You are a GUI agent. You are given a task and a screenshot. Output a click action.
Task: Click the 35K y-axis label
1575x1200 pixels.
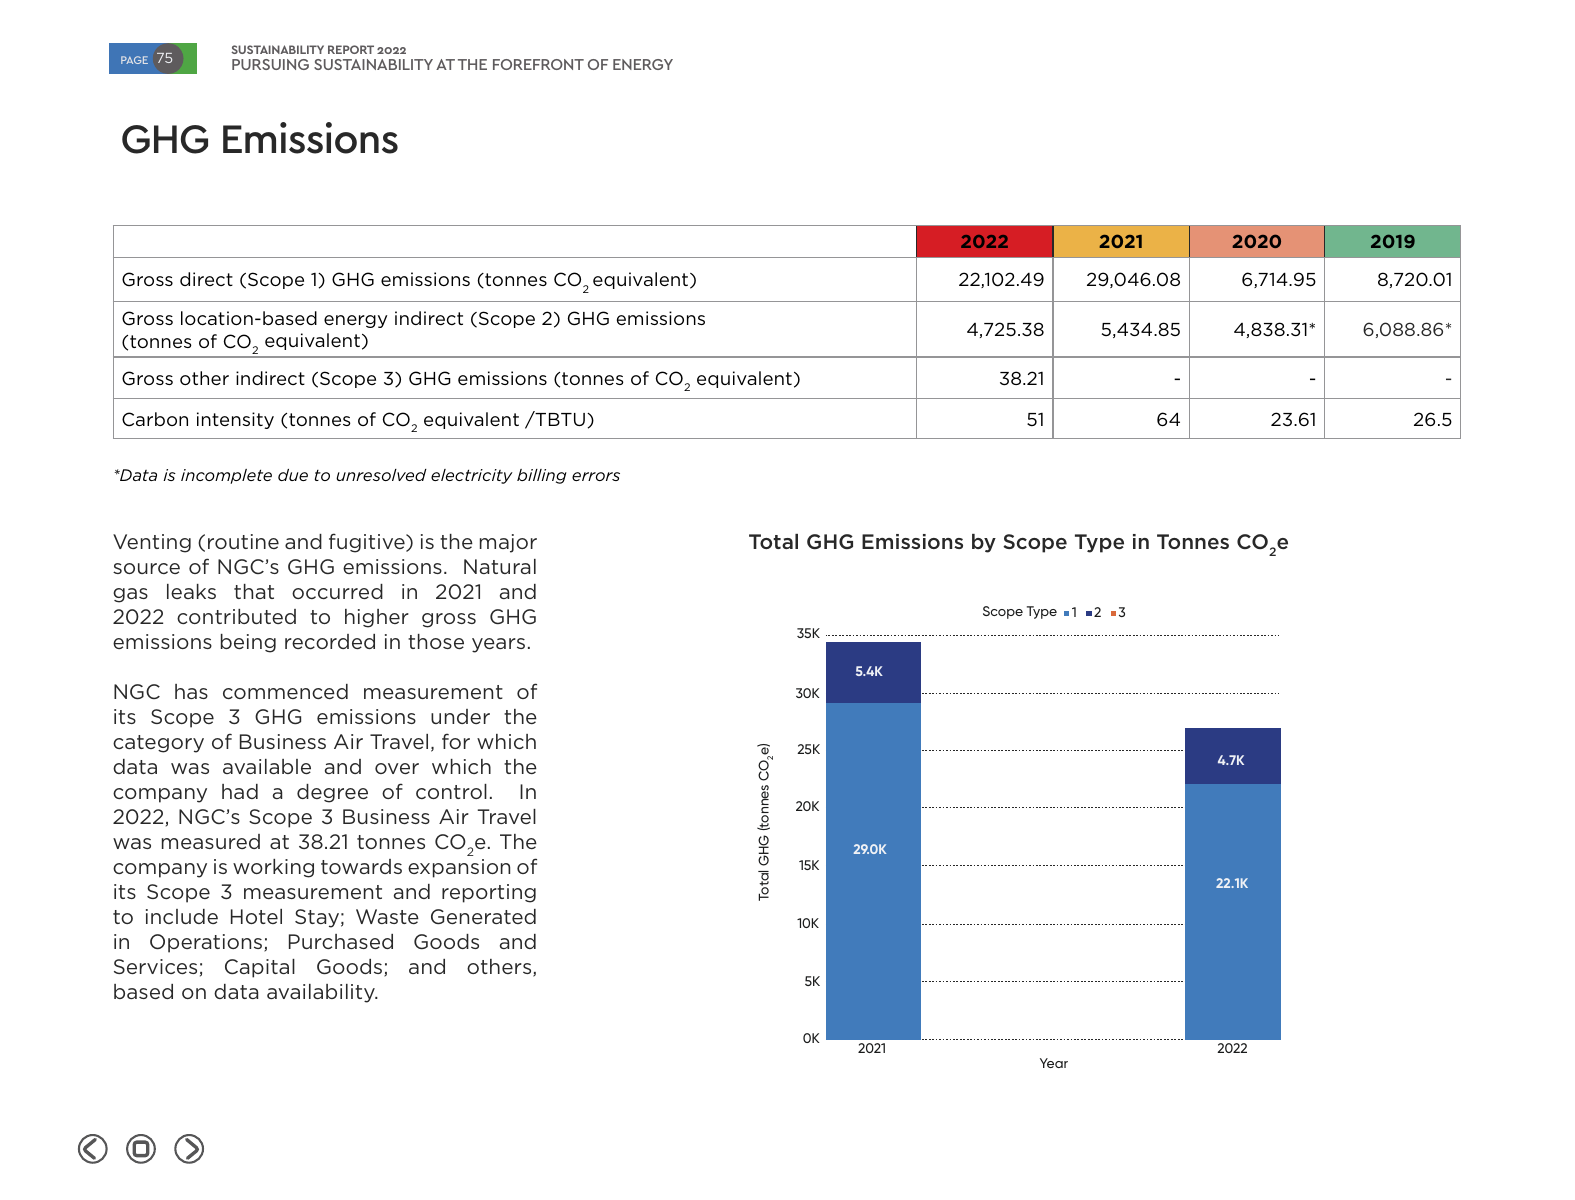pos(808,634)
